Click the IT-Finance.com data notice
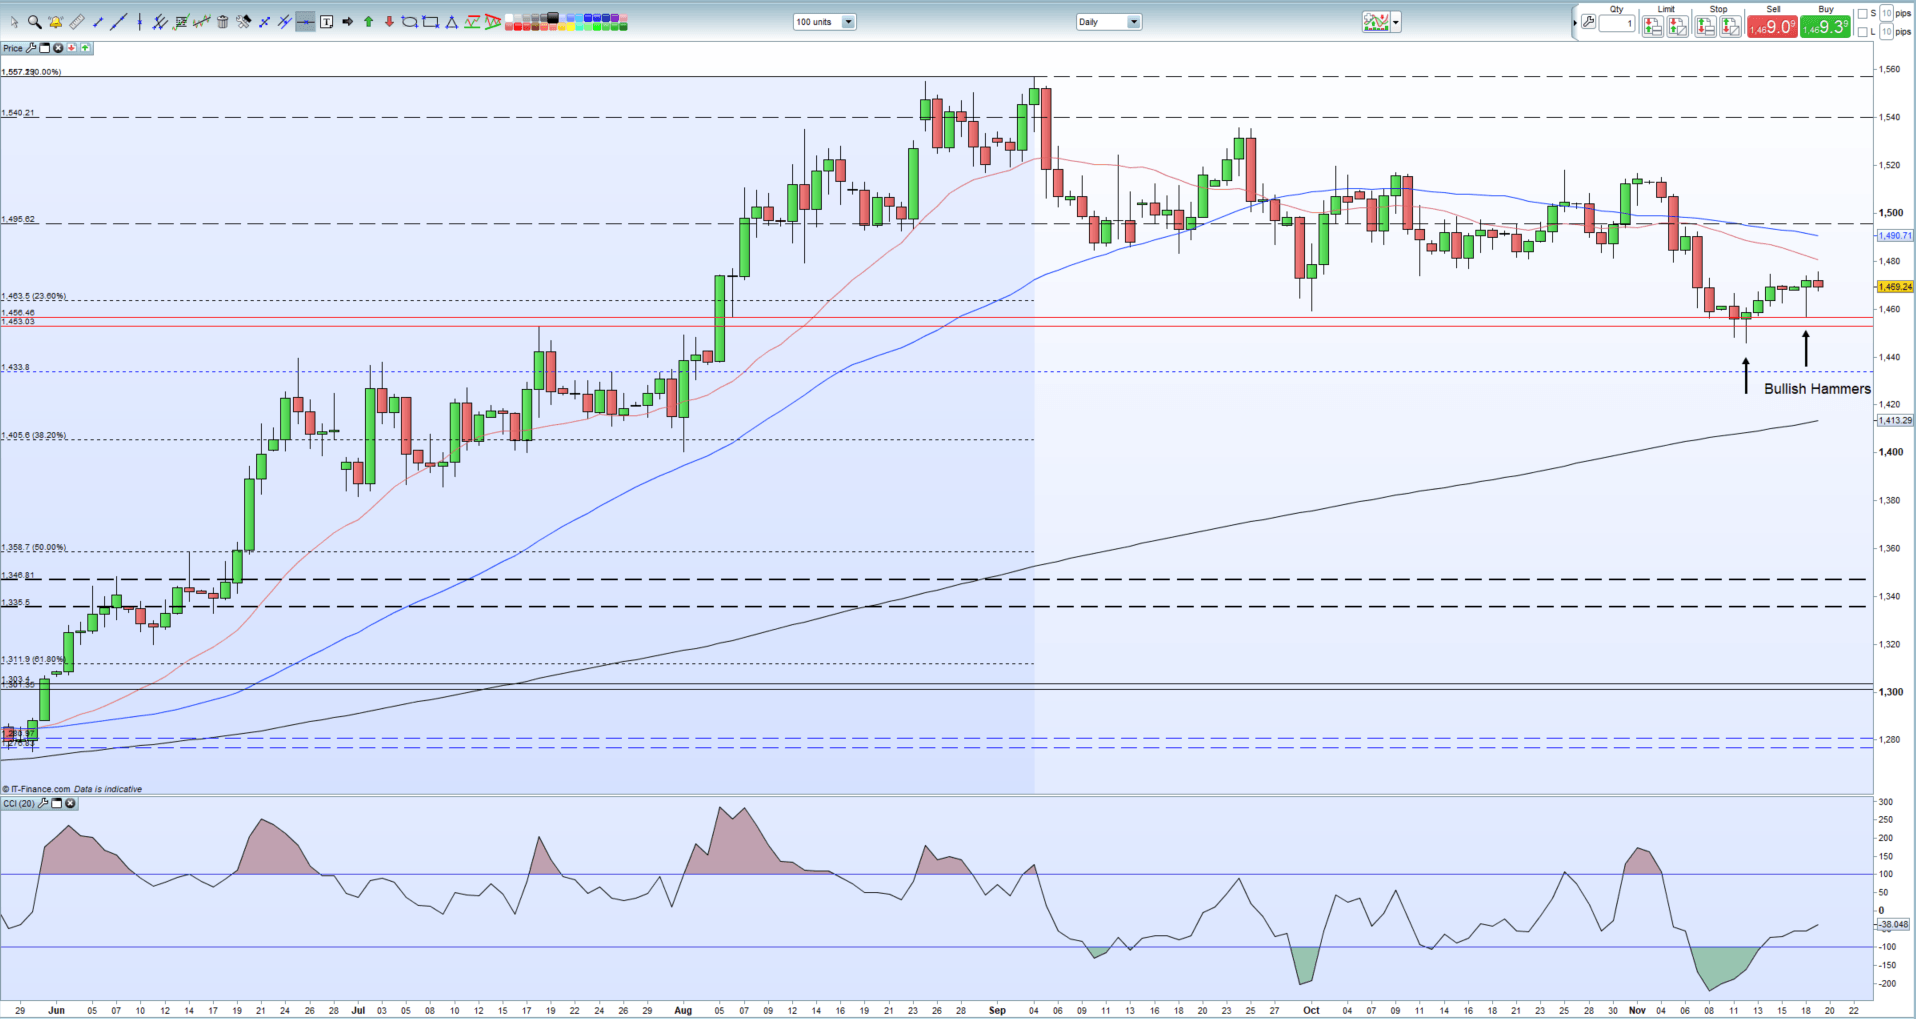The image size is (1916, 1019). pyautogui.click(x=73, y=789)
